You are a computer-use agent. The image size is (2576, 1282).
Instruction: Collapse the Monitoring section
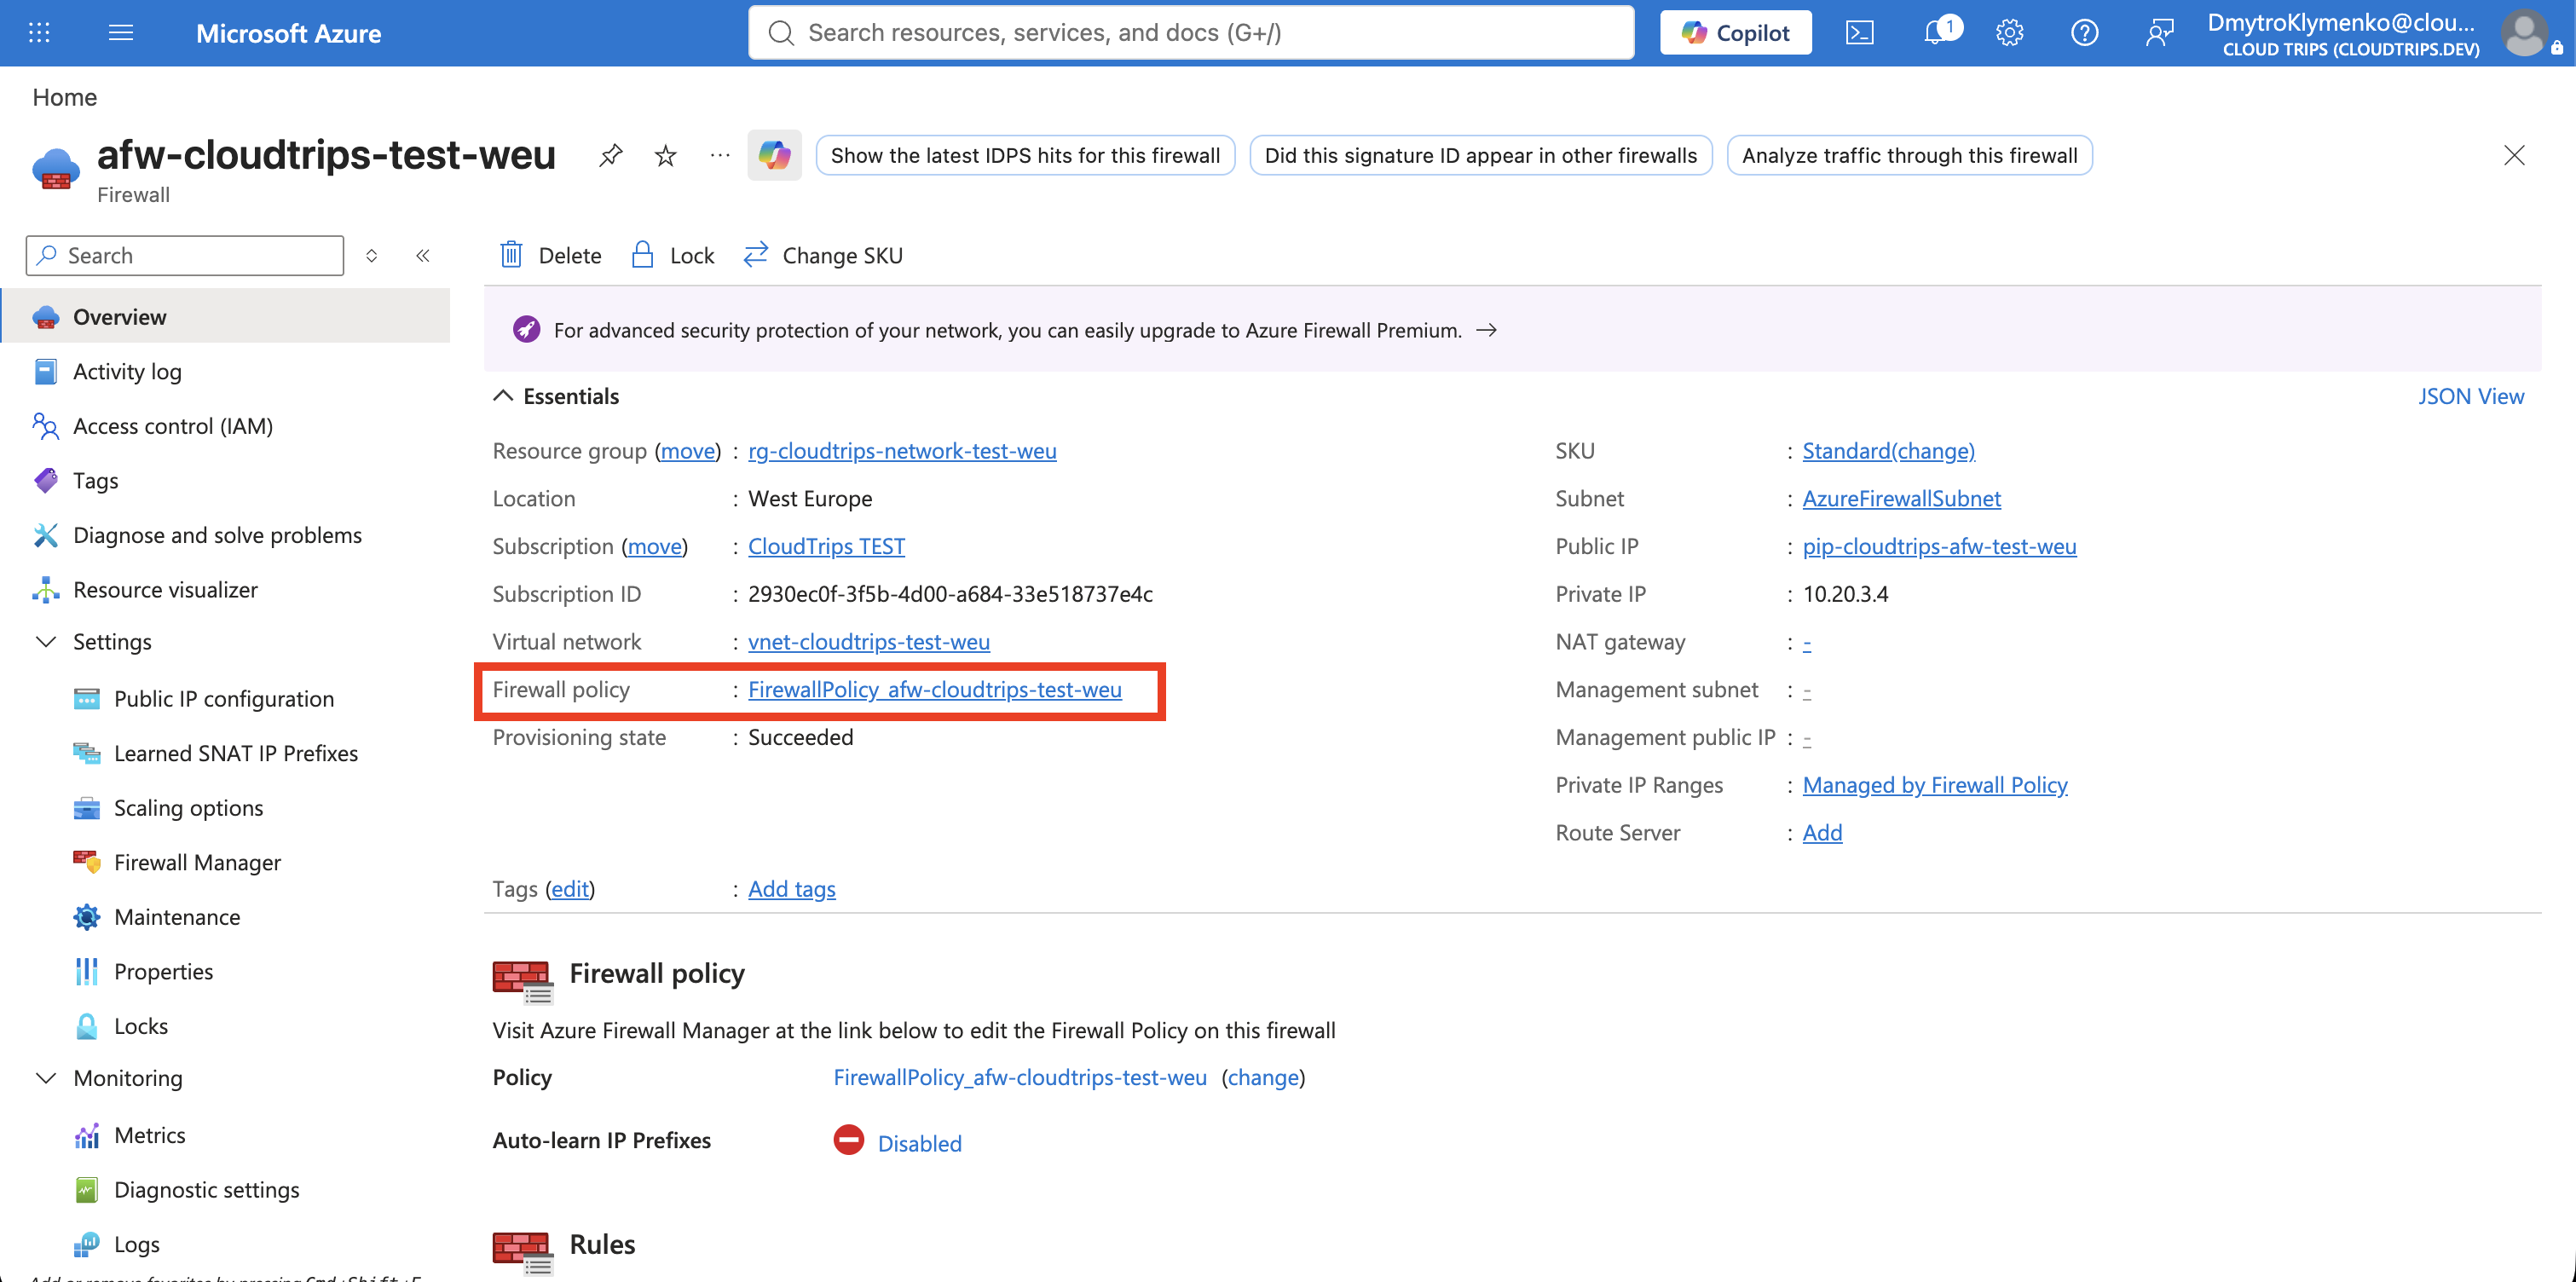click(x=46, y=1078)
